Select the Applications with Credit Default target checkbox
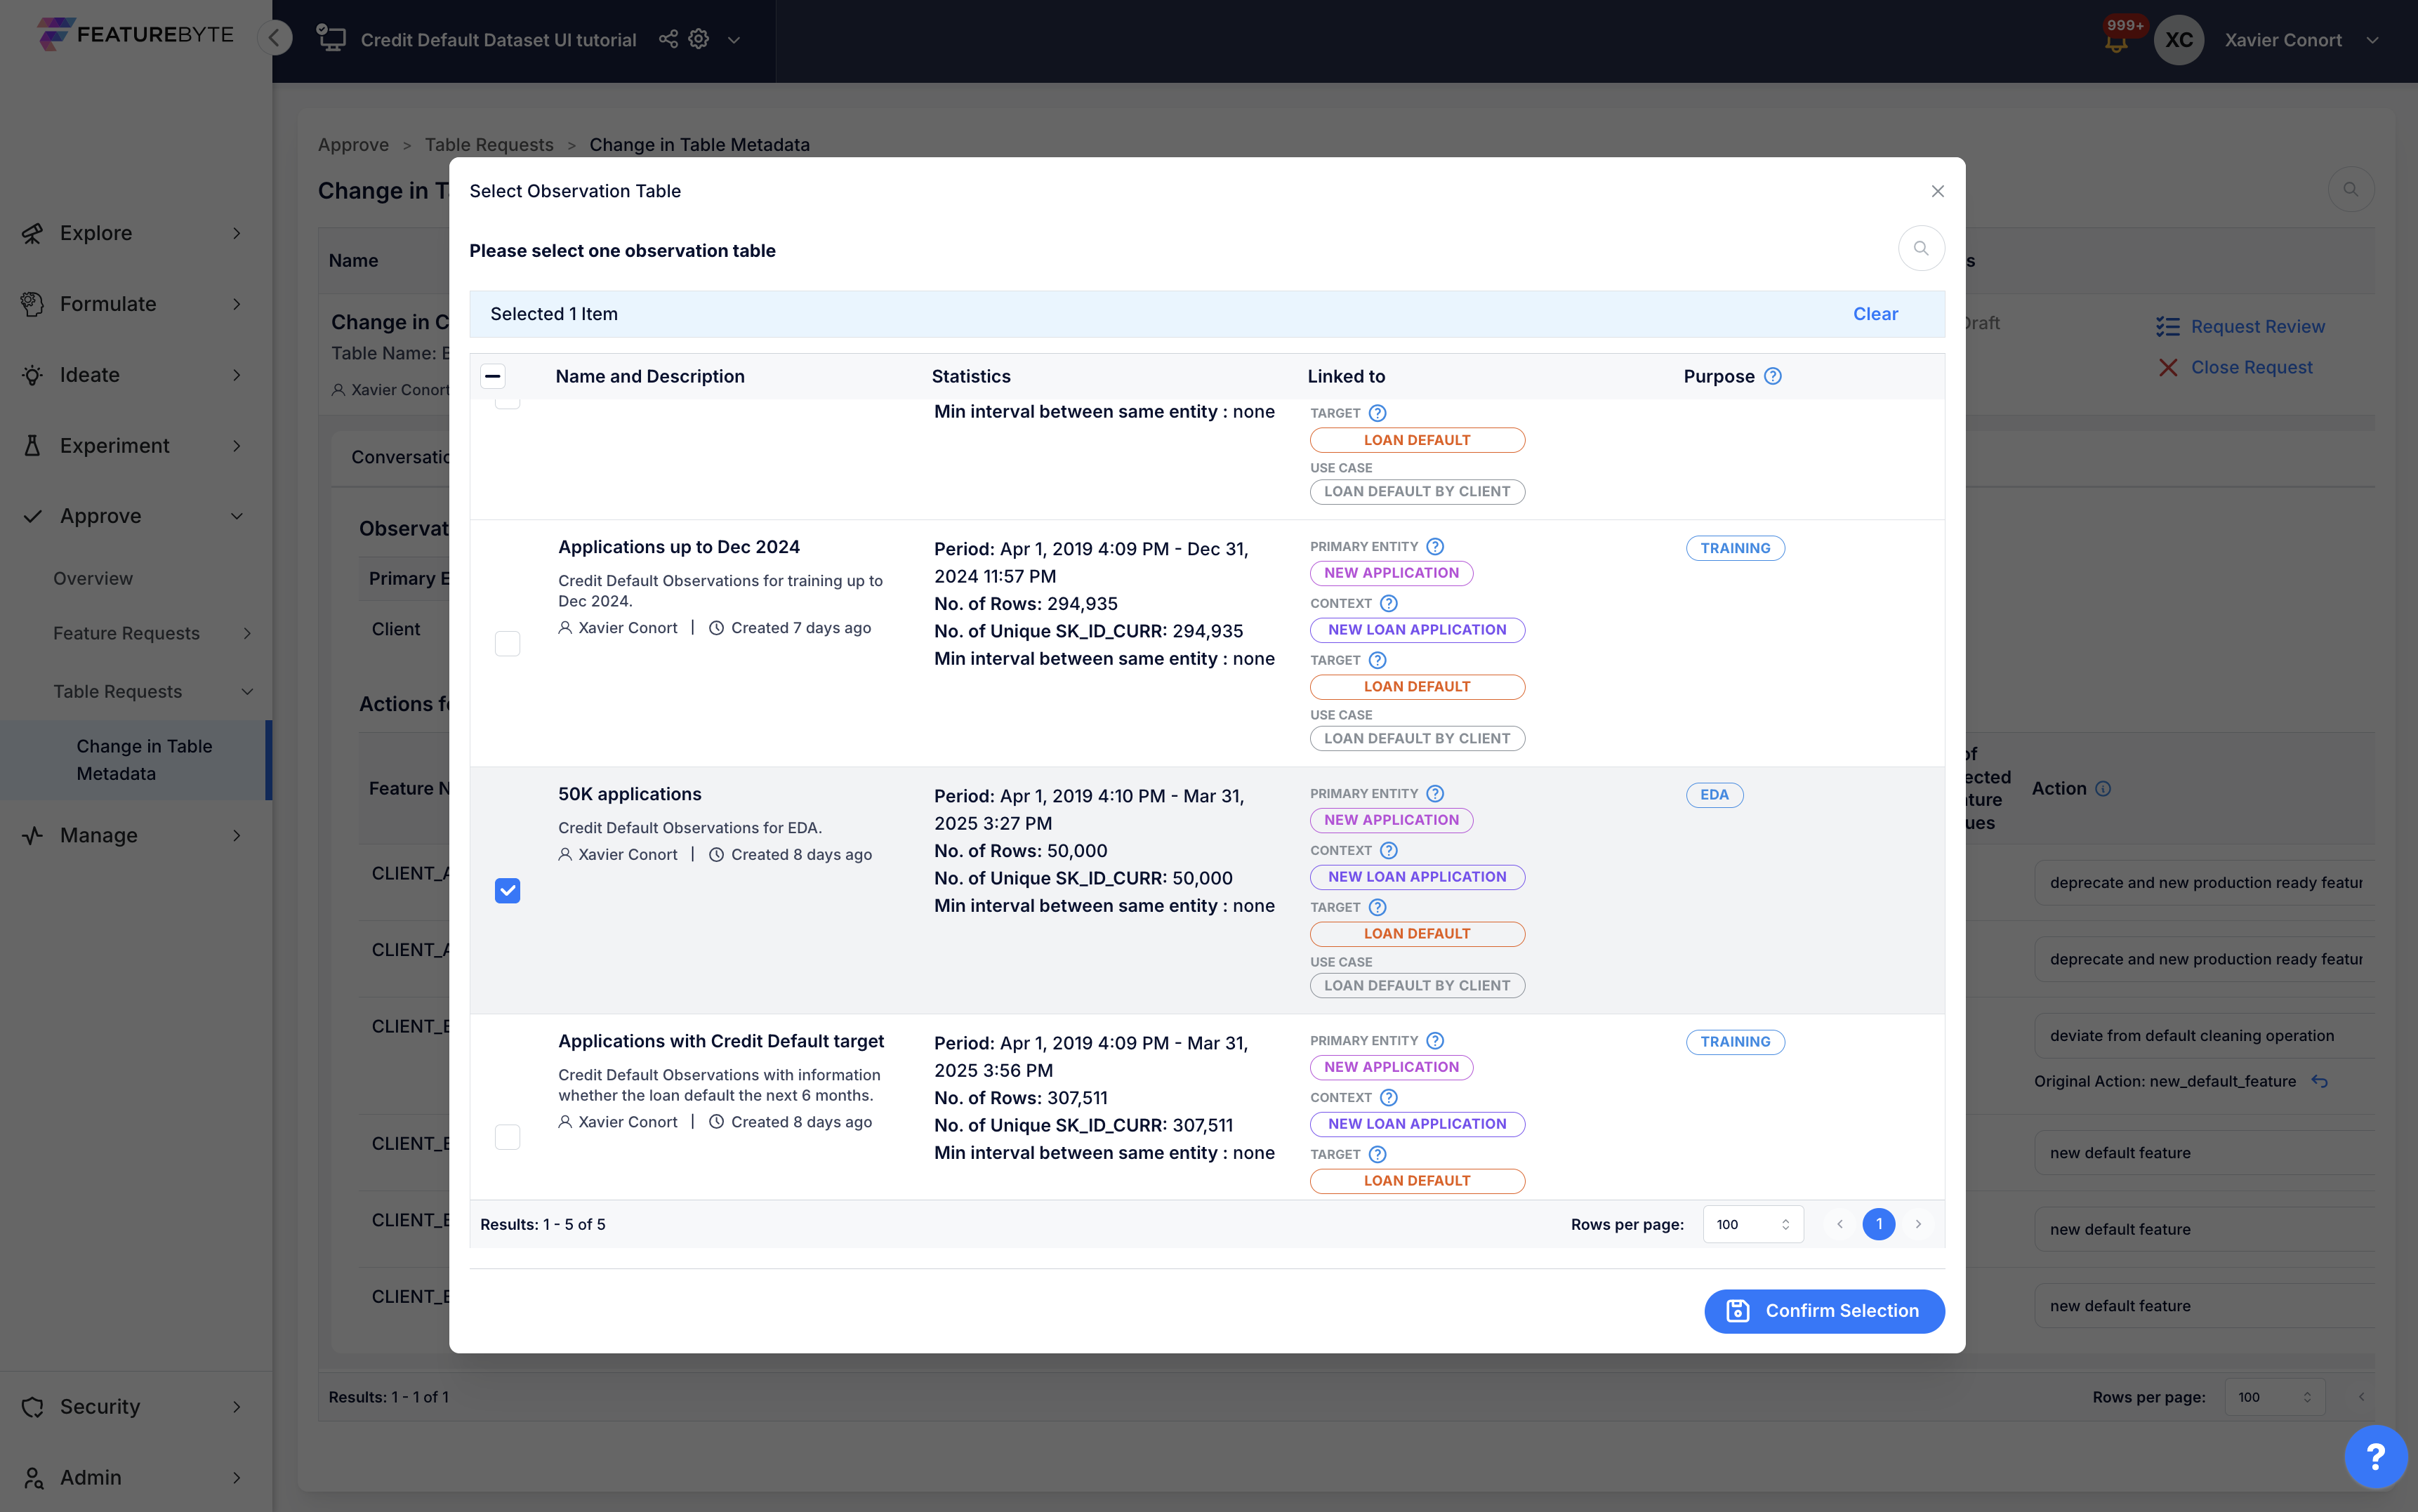Image resolution: width=2418 pixels, height=1512 pixels. (x=507, y=1137)
